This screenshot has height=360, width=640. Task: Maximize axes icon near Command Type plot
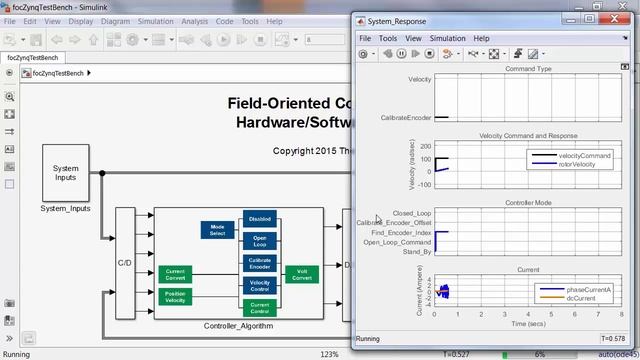click(x=624, y=67)
